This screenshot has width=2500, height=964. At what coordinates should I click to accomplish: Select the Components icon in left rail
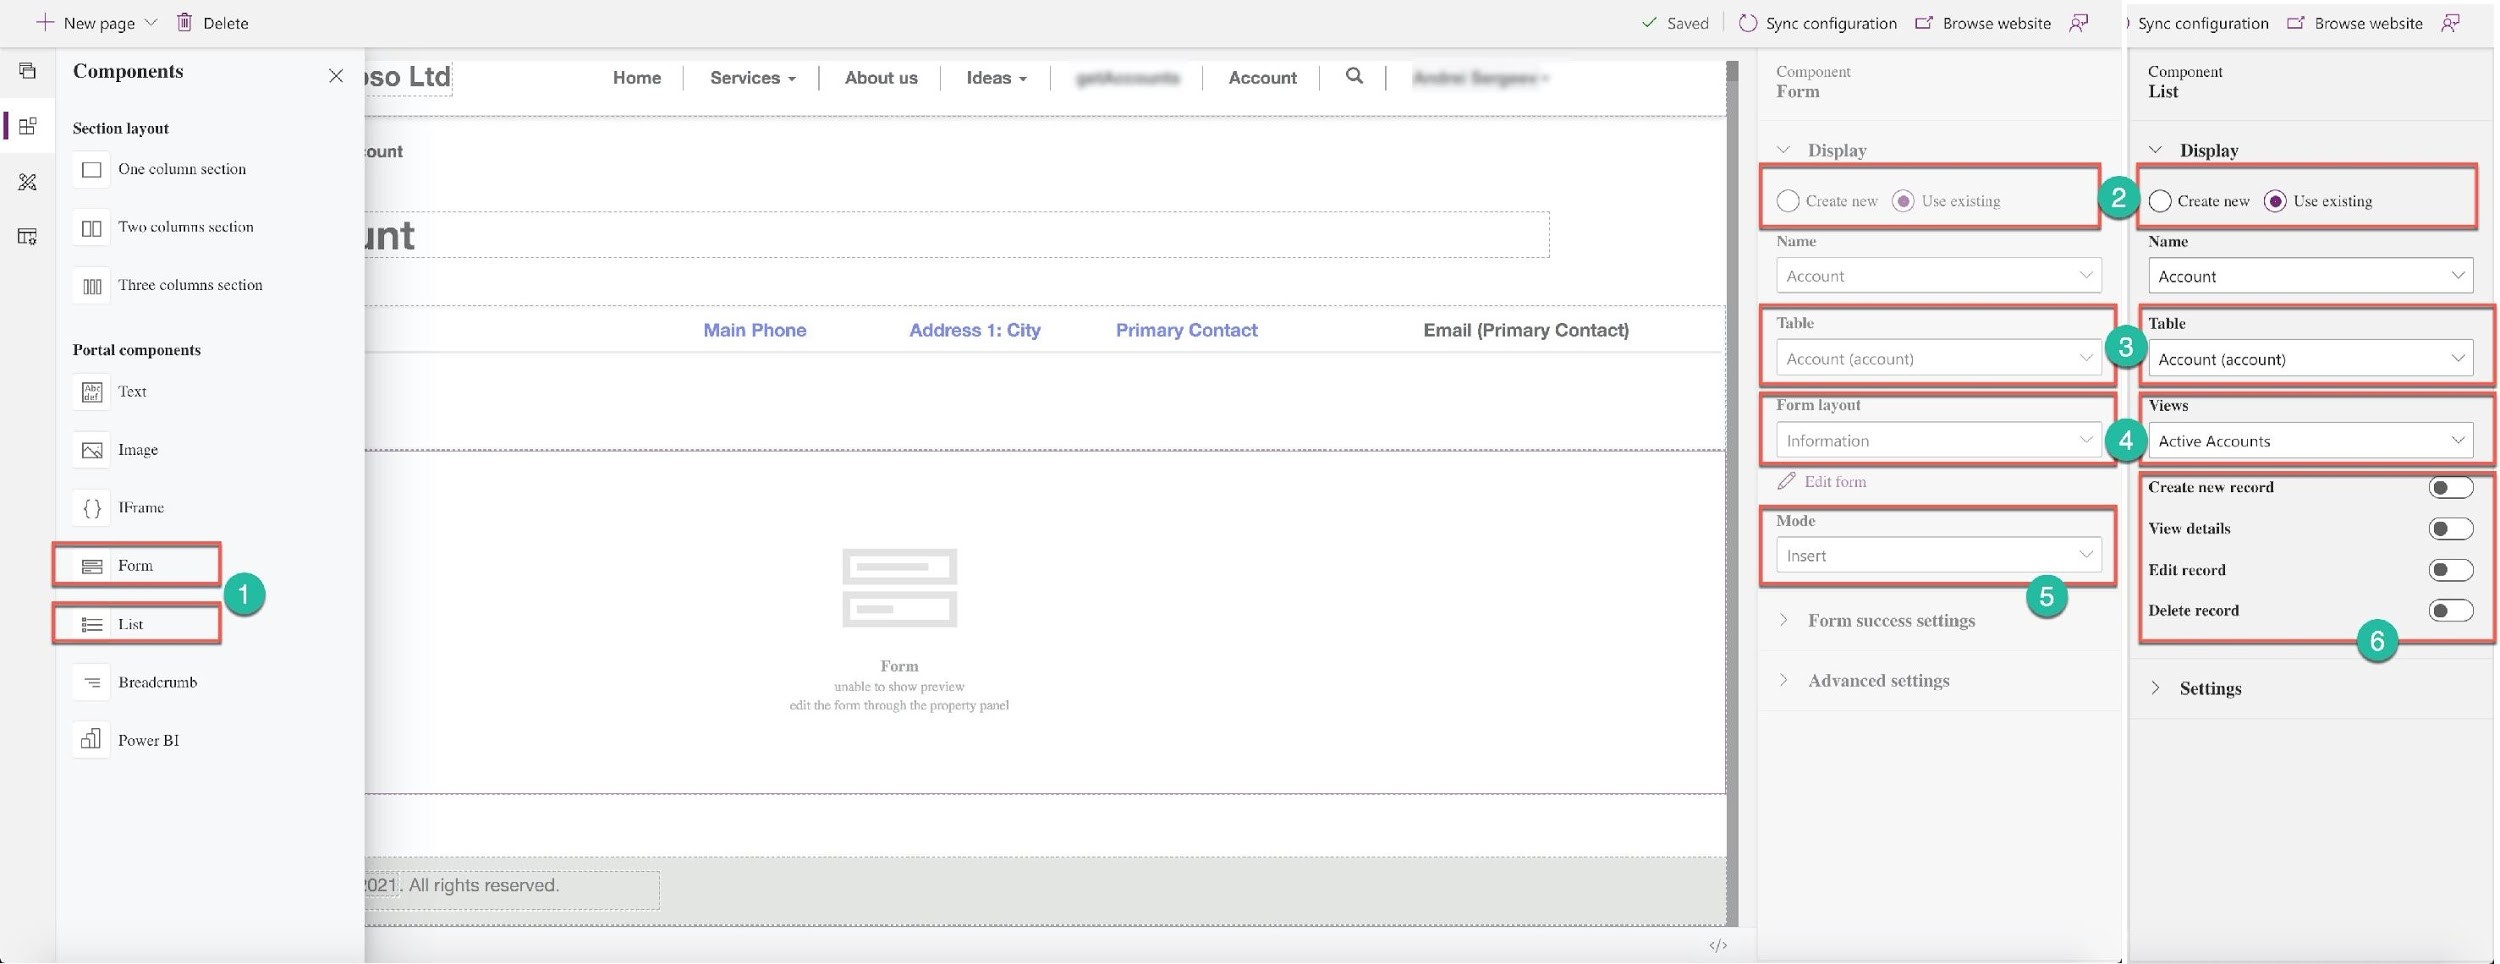[x=27, y=126]
